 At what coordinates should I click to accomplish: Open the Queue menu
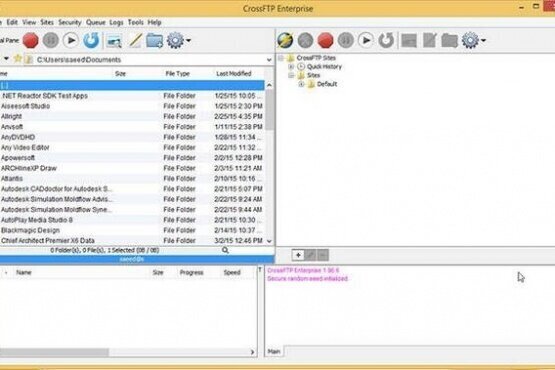click(96, 22)
